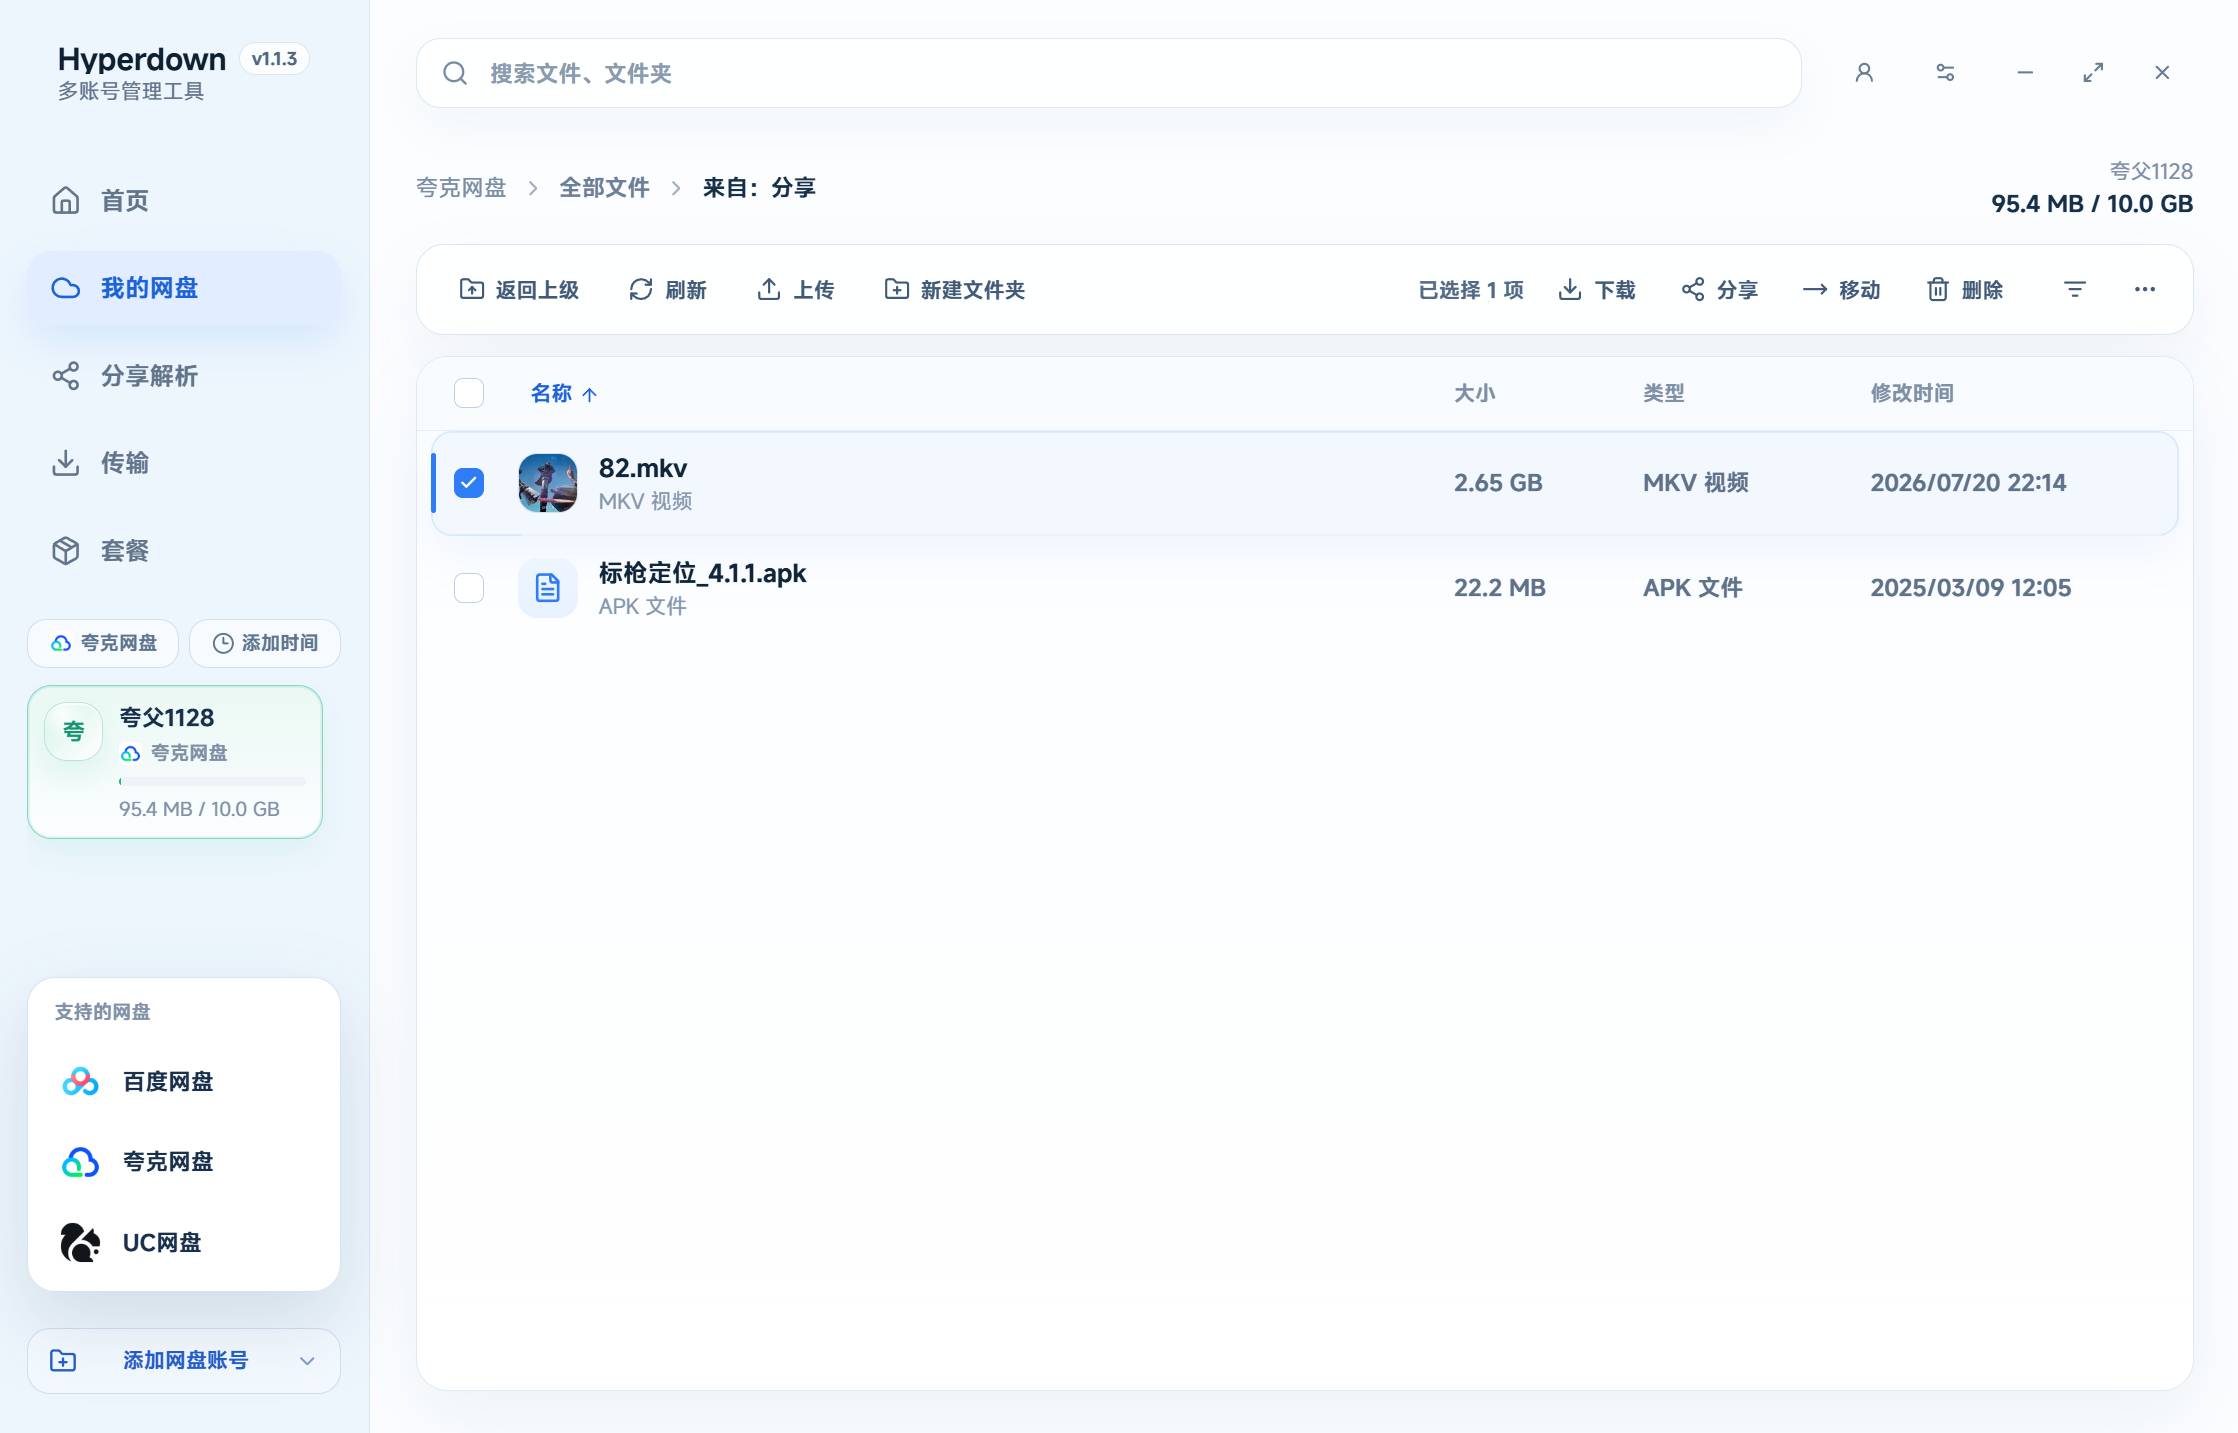Click the trash delete icon

click(x=1938, y=290)
